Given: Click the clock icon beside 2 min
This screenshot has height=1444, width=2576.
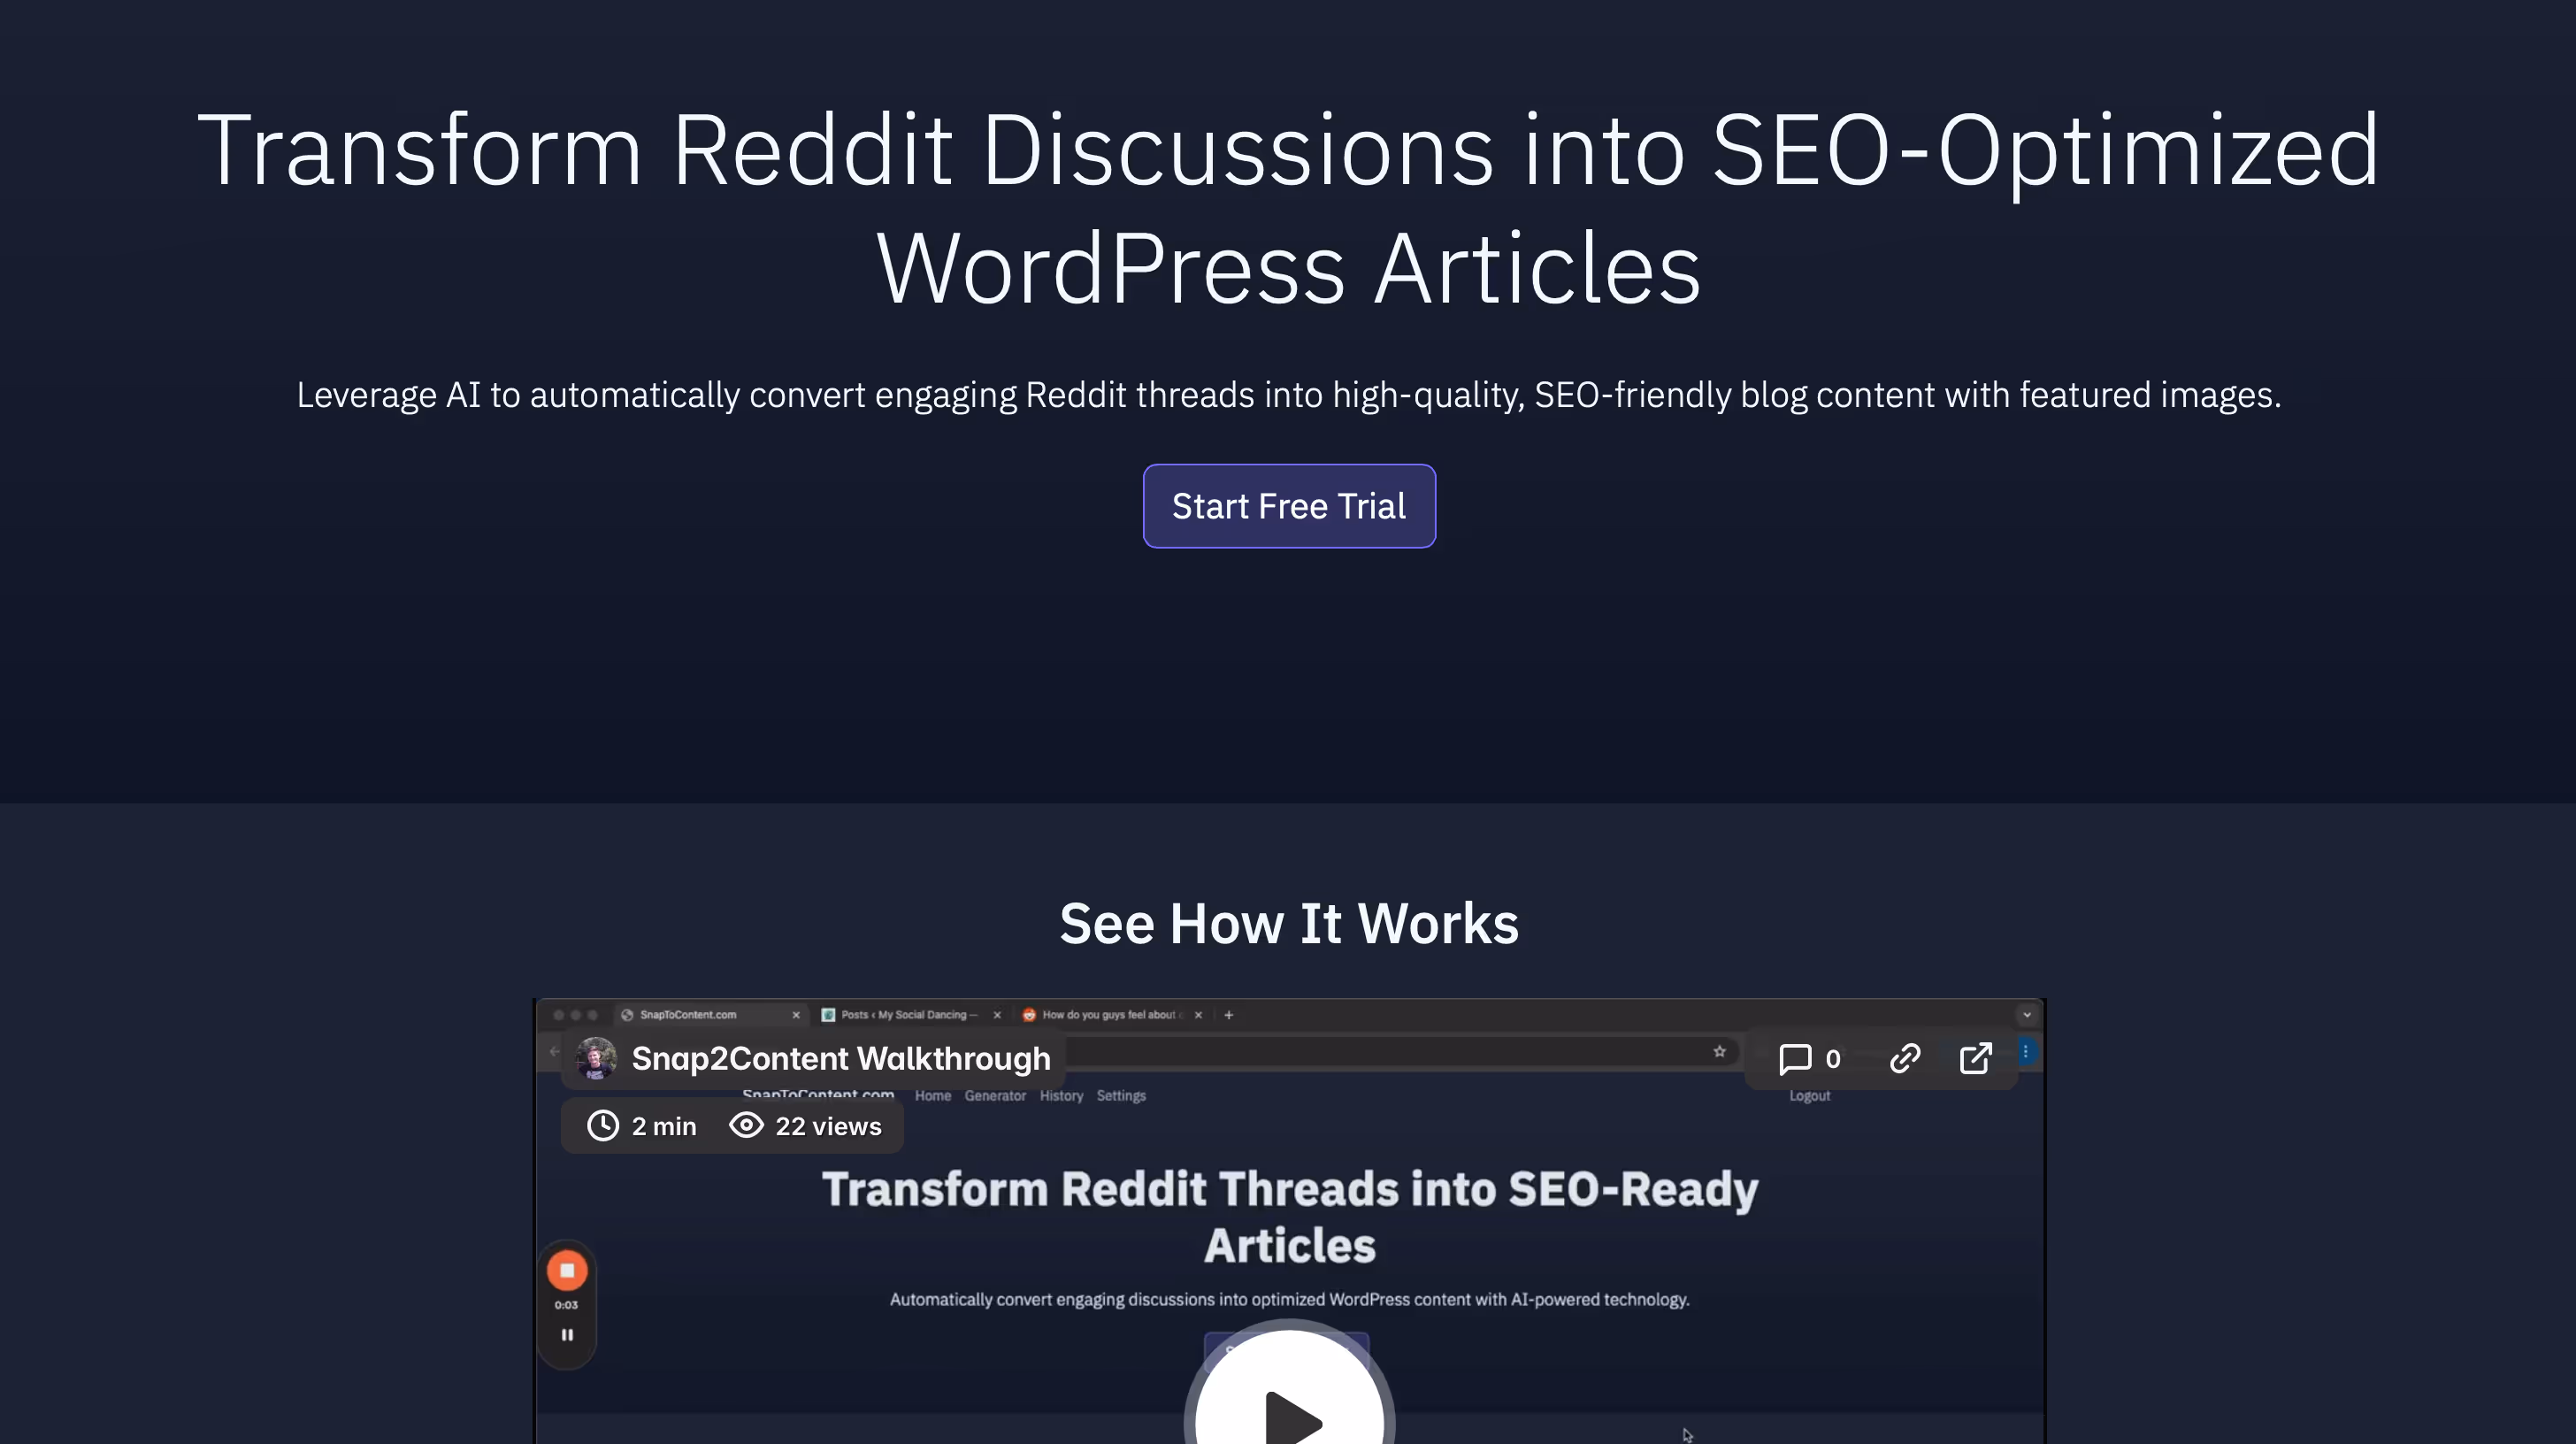Looking at the screenshot, I should tap(603, 1126).
